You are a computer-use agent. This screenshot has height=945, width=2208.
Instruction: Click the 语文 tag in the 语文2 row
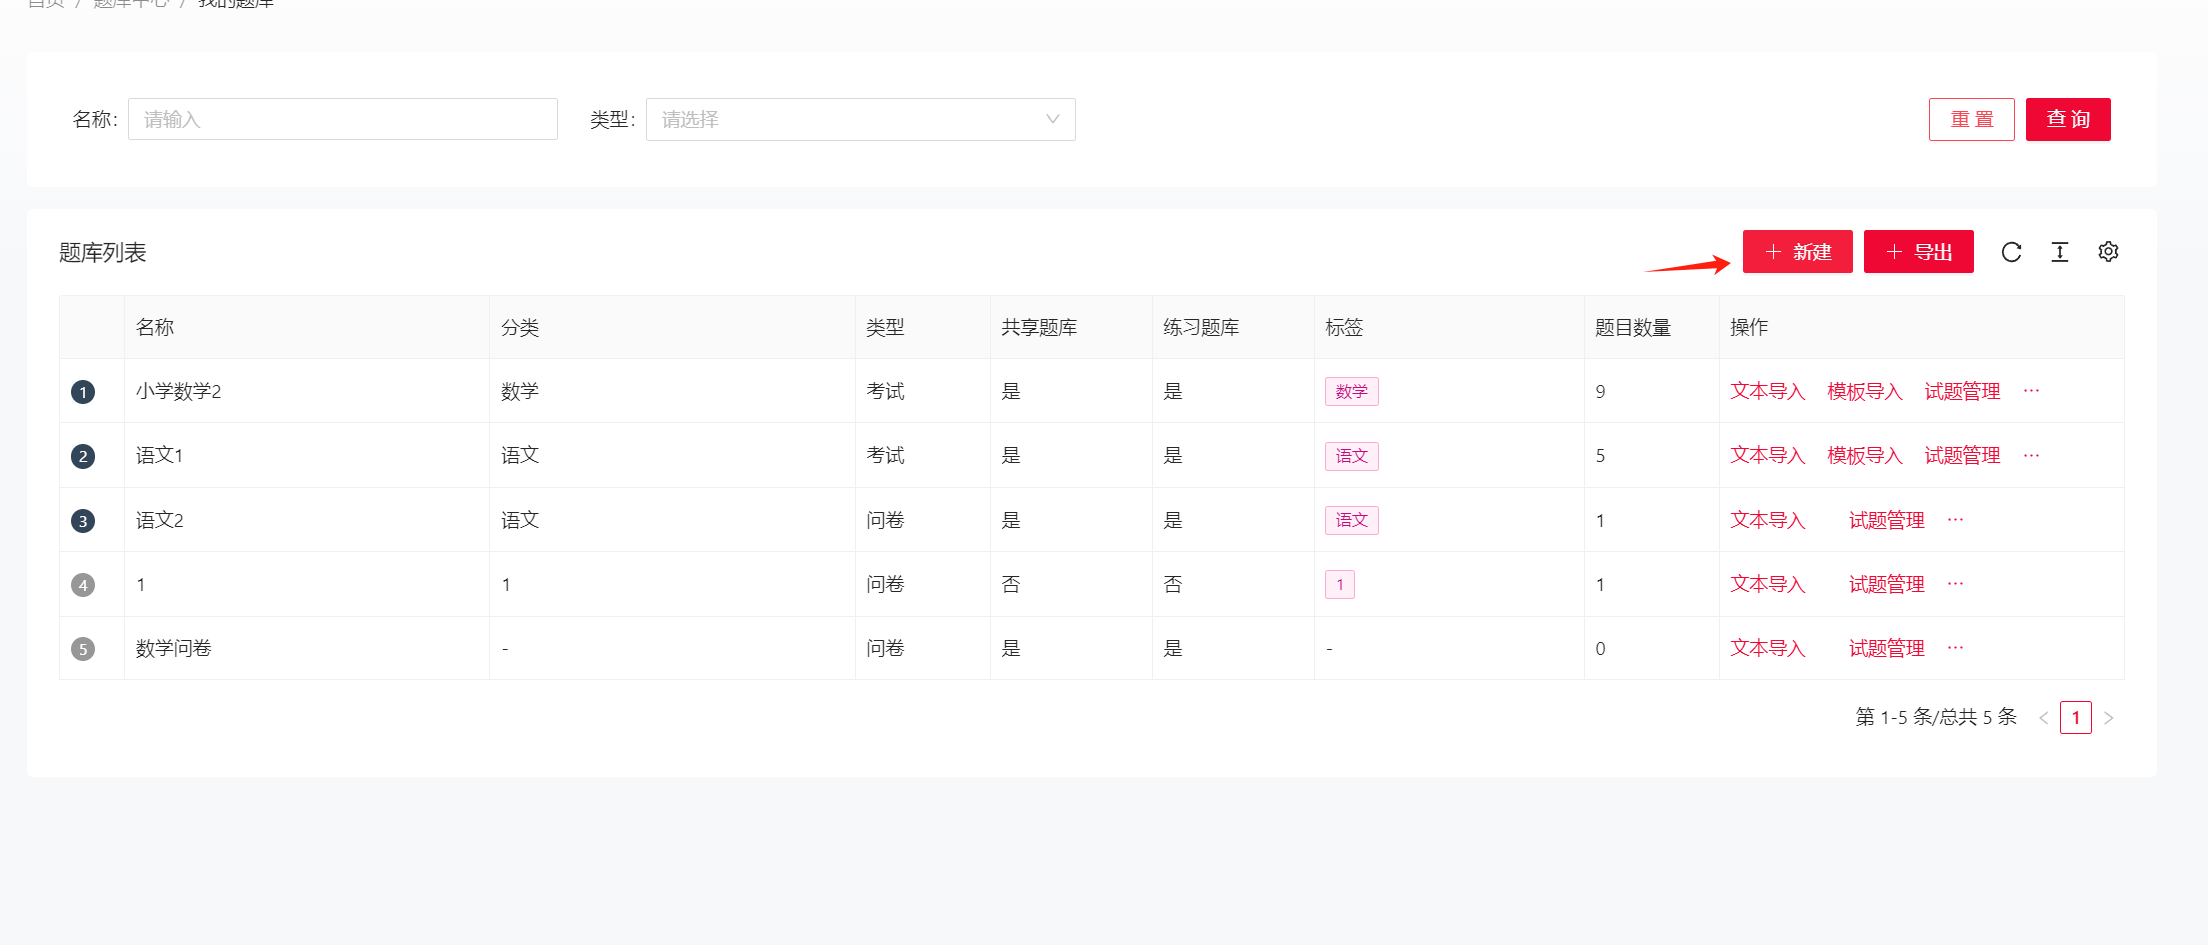(1352, 520)
